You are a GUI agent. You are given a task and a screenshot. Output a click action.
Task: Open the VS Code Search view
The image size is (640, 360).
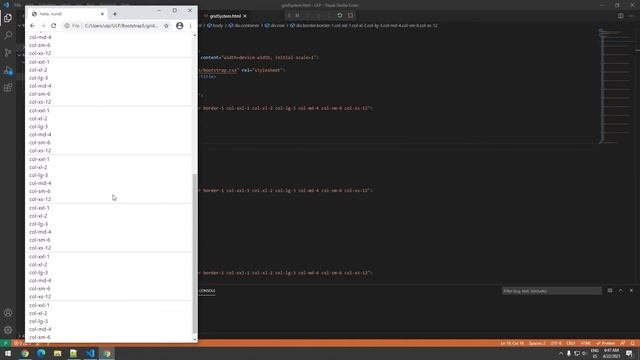8,35
